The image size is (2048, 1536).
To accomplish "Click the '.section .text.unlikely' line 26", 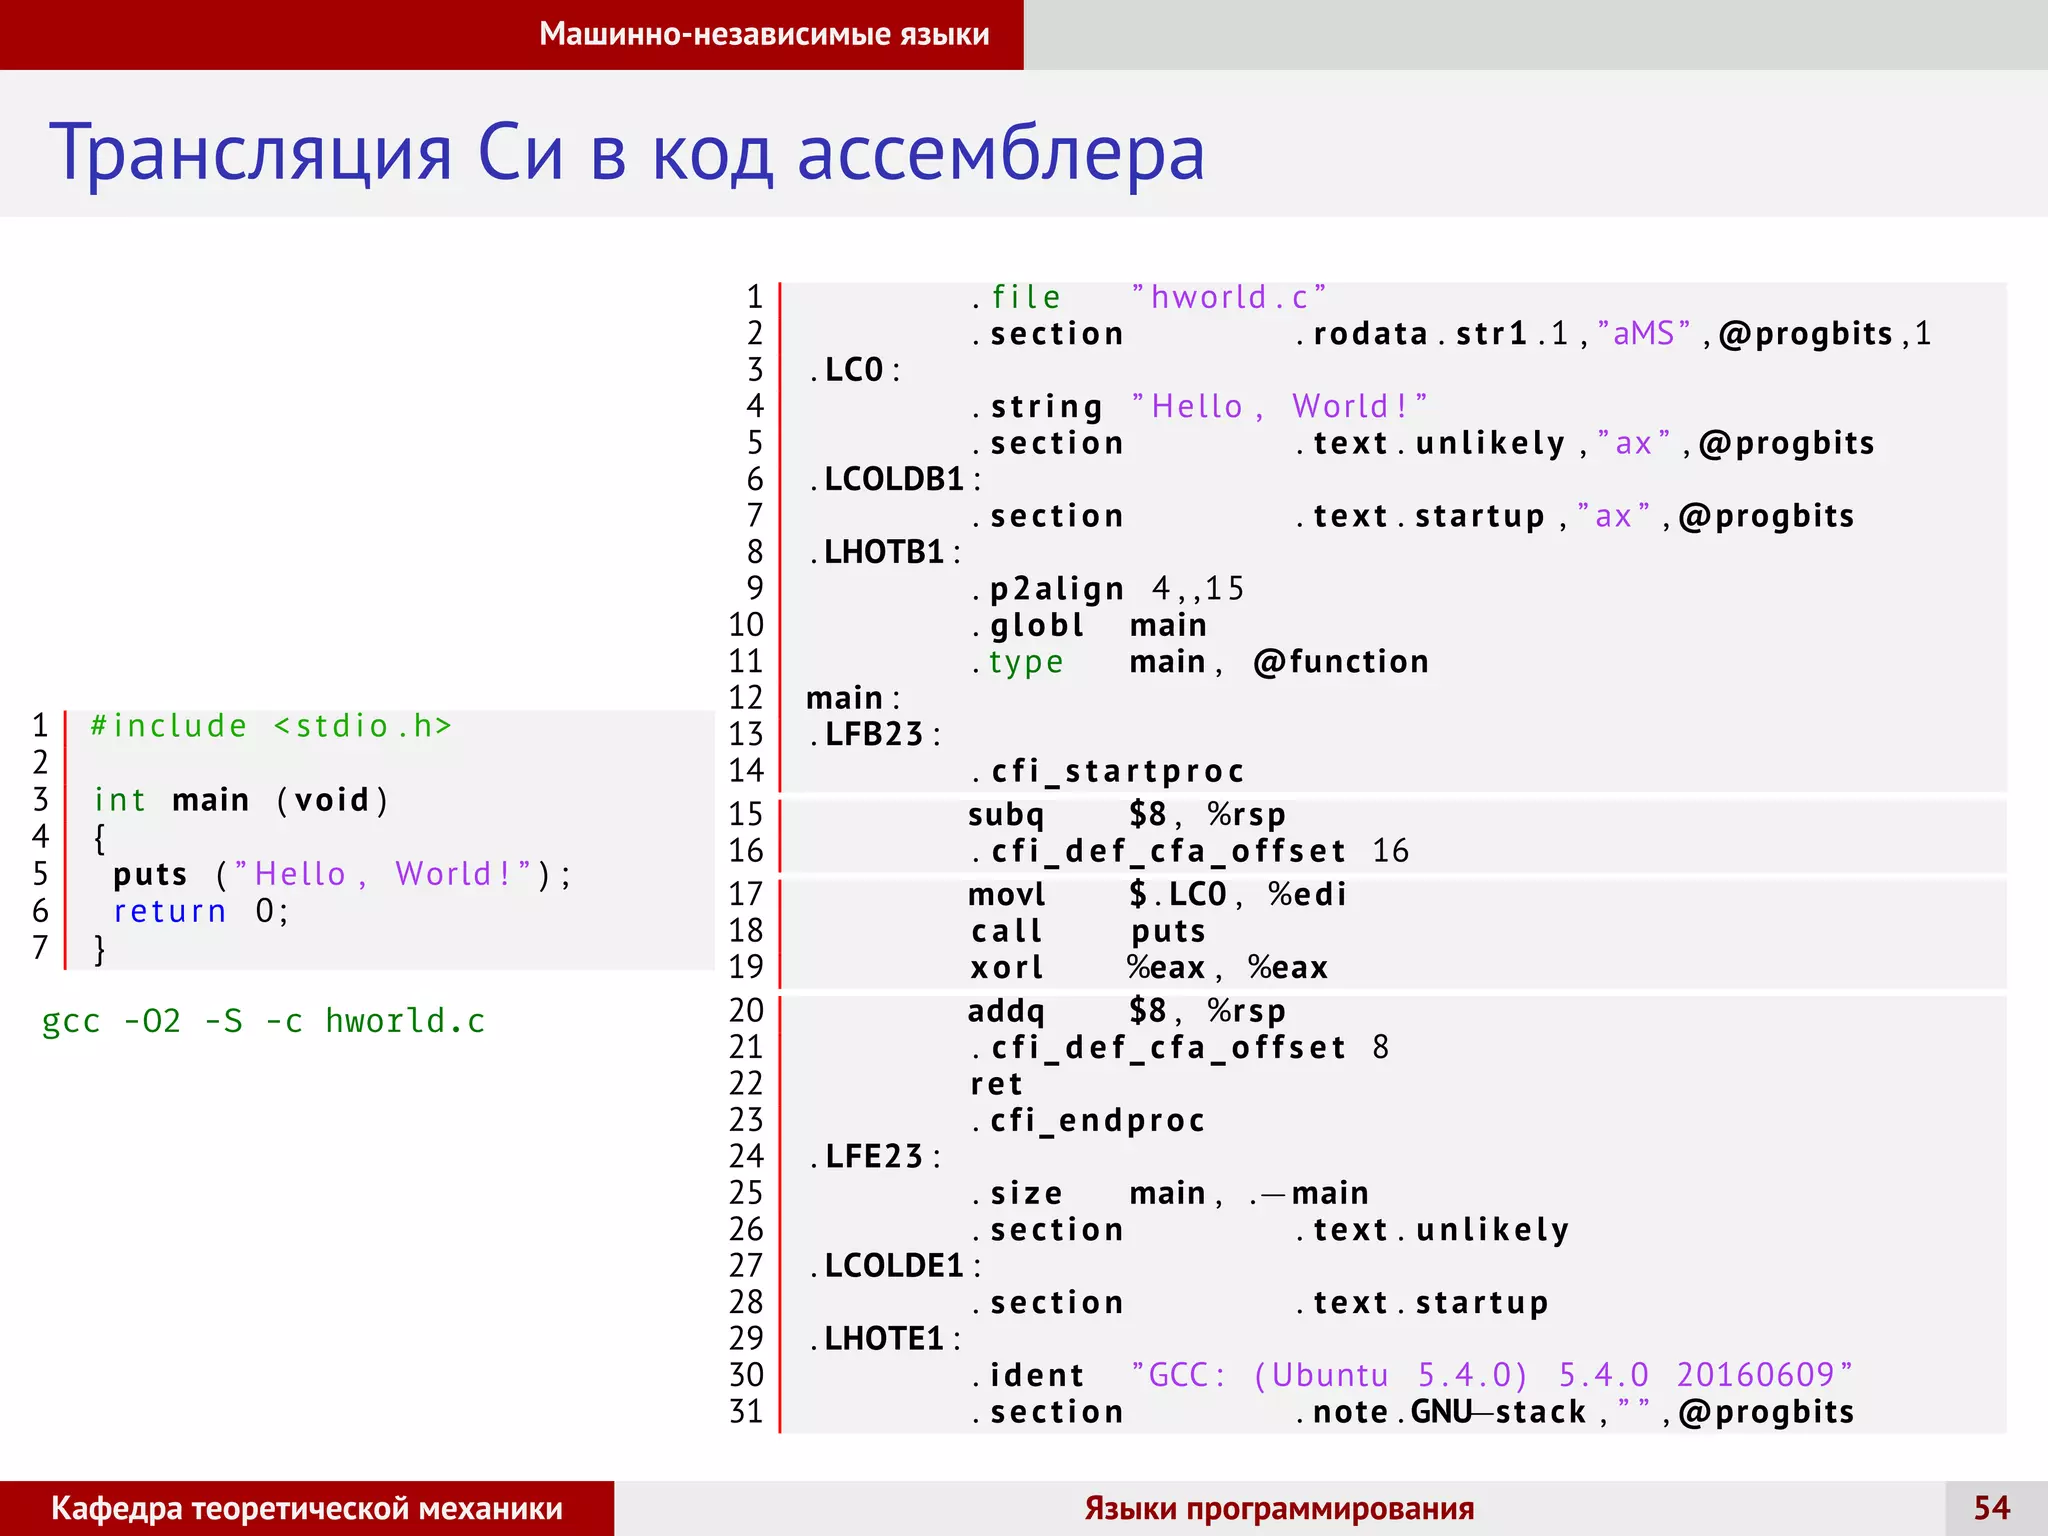I will click(1270, 1230).
